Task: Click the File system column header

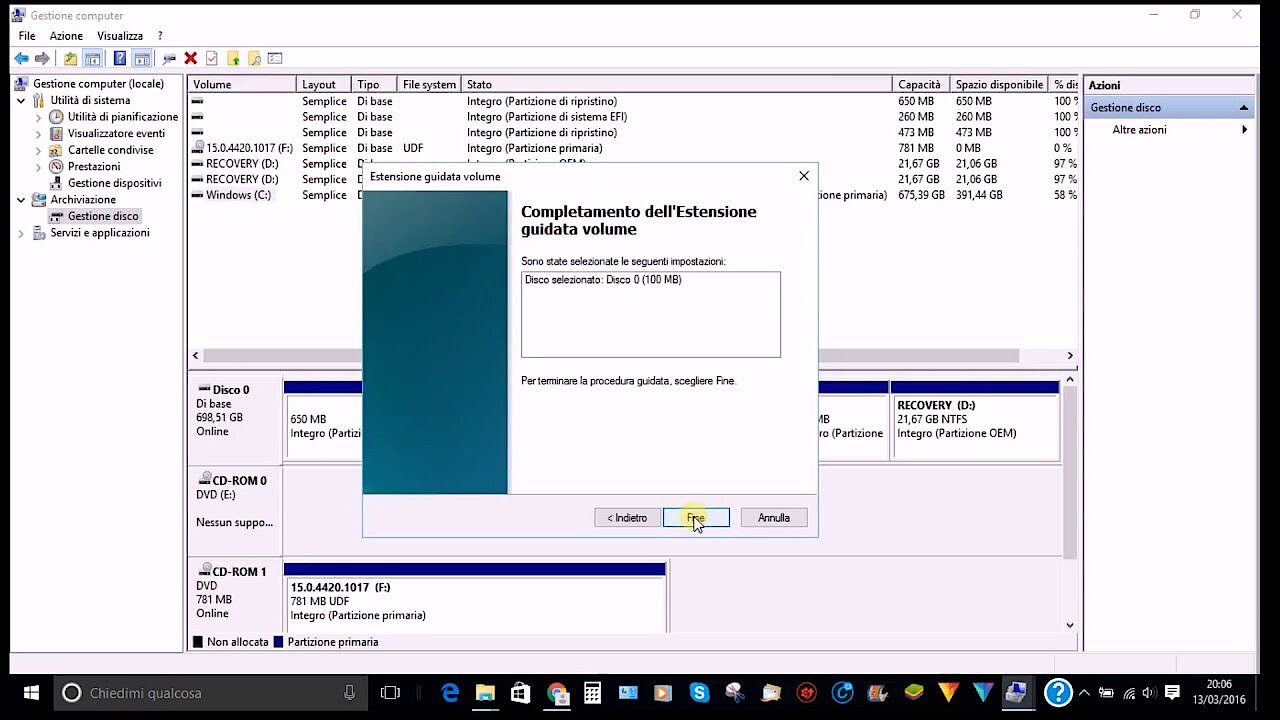Action: (x=428, y=85)
